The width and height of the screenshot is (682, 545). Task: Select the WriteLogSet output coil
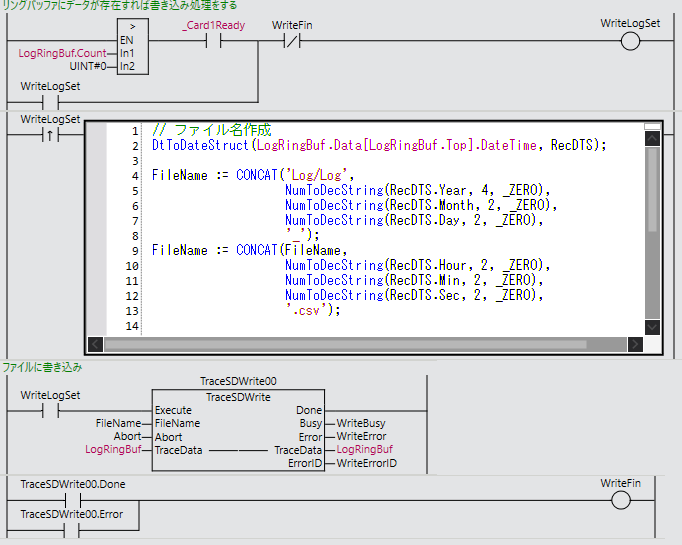[630, 41]
